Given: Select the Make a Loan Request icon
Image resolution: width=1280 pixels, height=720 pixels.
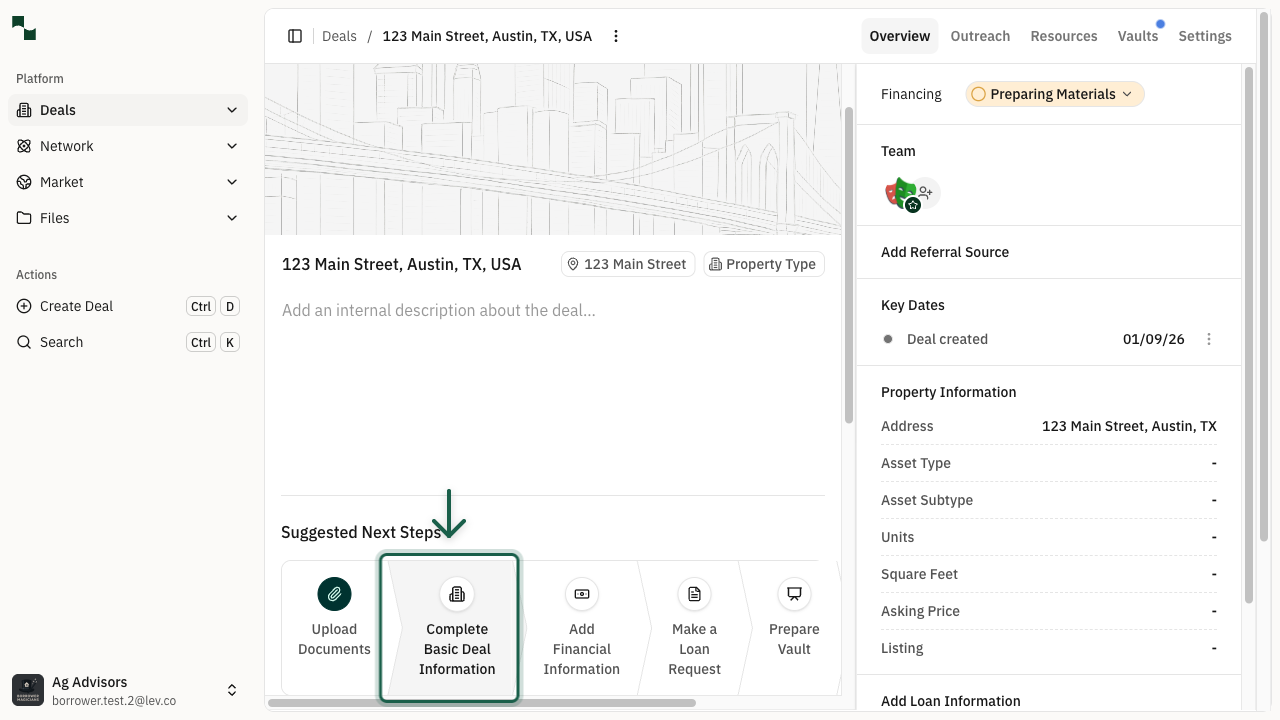Looking at the screenshot, I should pos(694,594).
